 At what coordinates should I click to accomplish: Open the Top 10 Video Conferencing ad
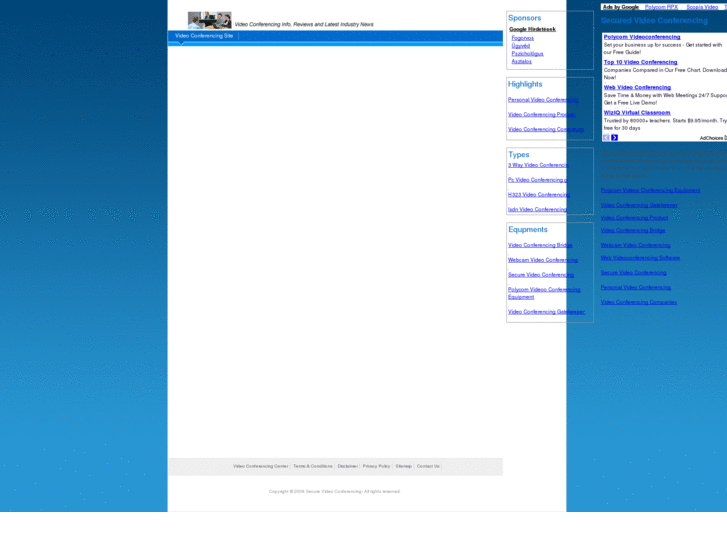point(640,62)
